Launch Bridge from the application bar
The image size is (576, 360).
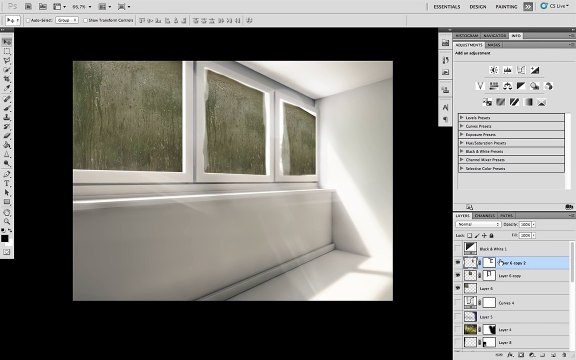[29, 6]
